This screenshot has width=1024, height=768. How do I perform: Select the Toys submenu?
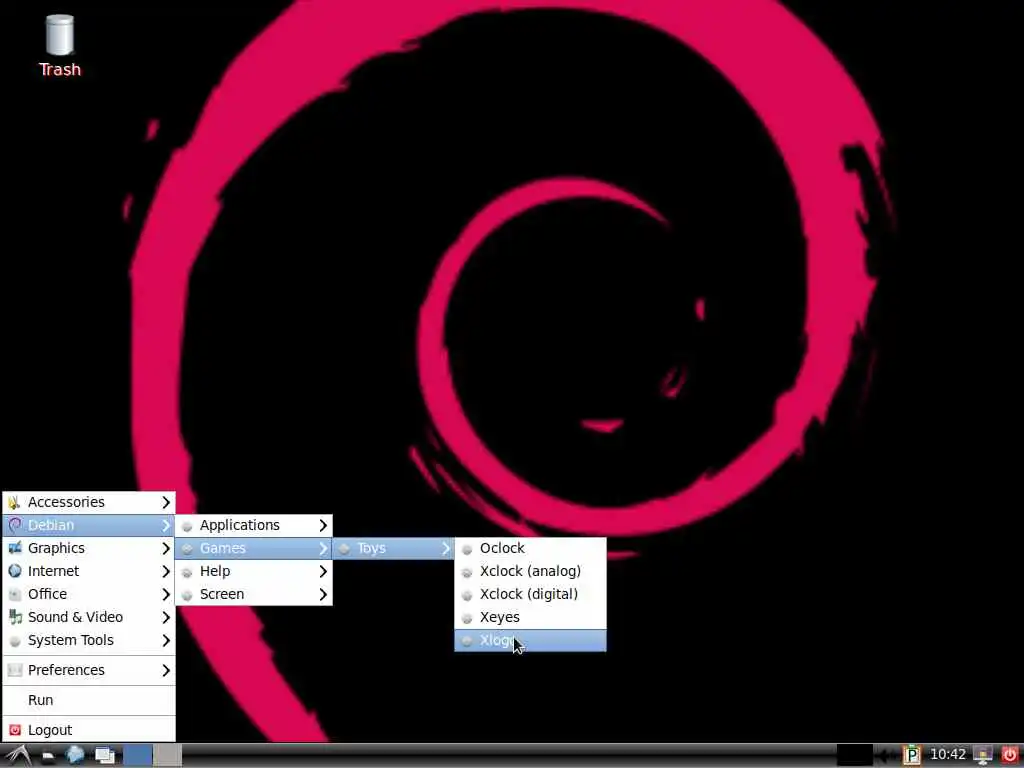(x=393, y=548)
